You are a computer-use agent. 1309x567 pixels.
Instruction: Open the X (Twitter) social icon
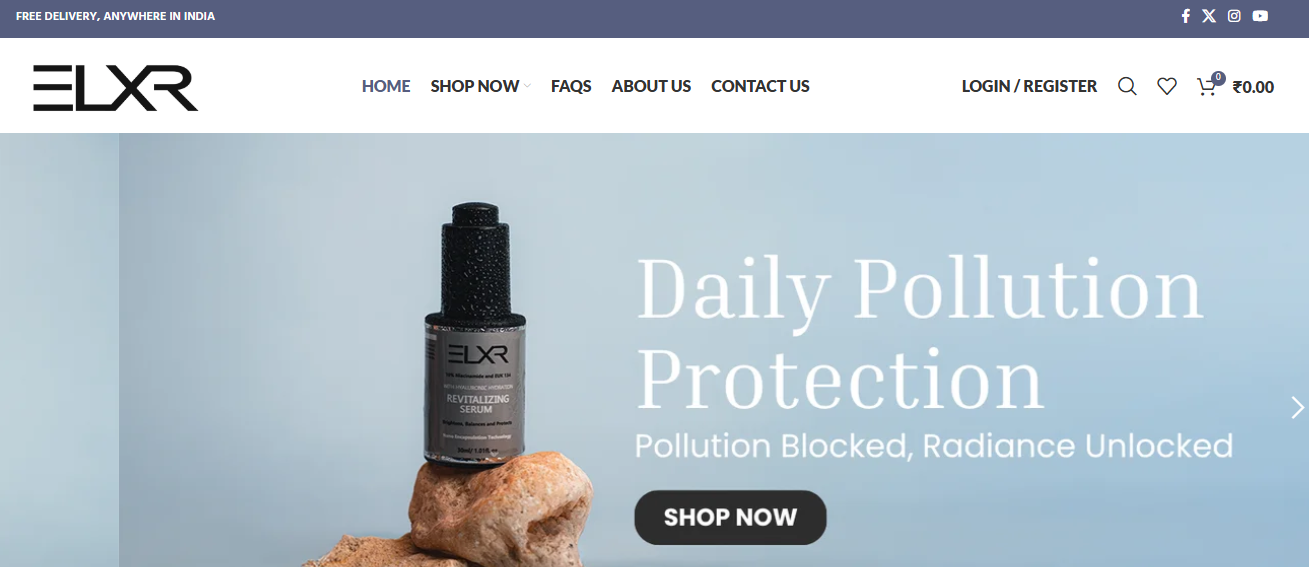pyautogui.click(x=1209, y=16)
